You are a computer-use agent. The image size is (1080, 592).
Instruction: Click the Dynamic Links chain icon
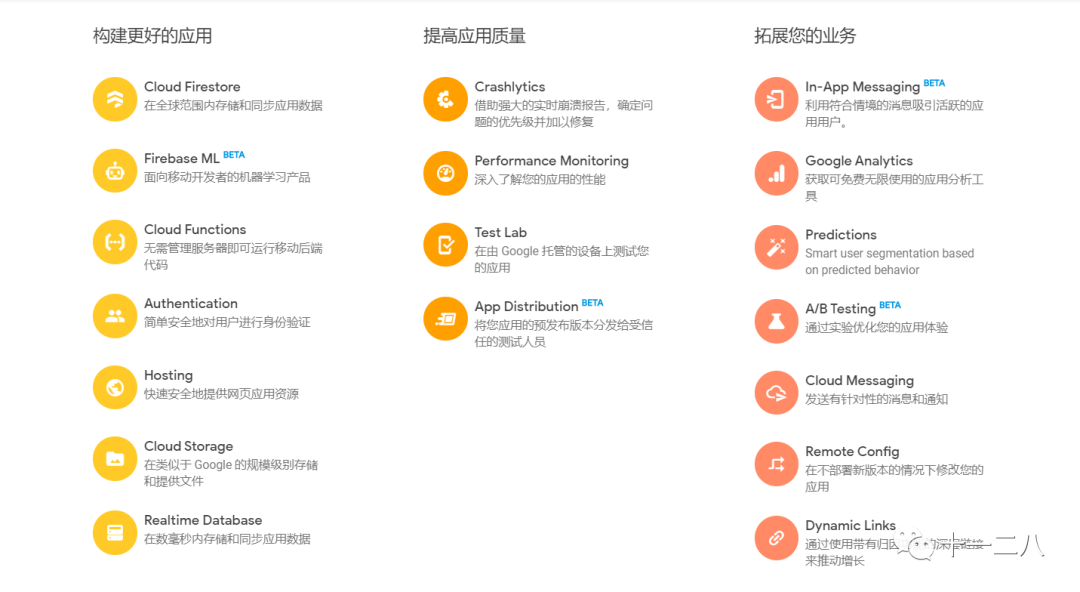[x=776, y=537]
